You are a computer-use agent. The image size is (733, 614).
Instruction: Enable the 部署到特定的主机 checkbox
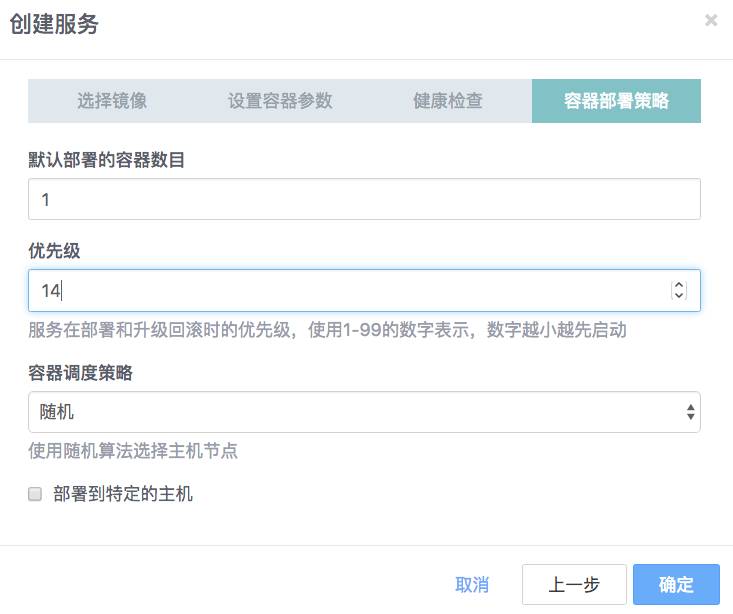point(35,494)
